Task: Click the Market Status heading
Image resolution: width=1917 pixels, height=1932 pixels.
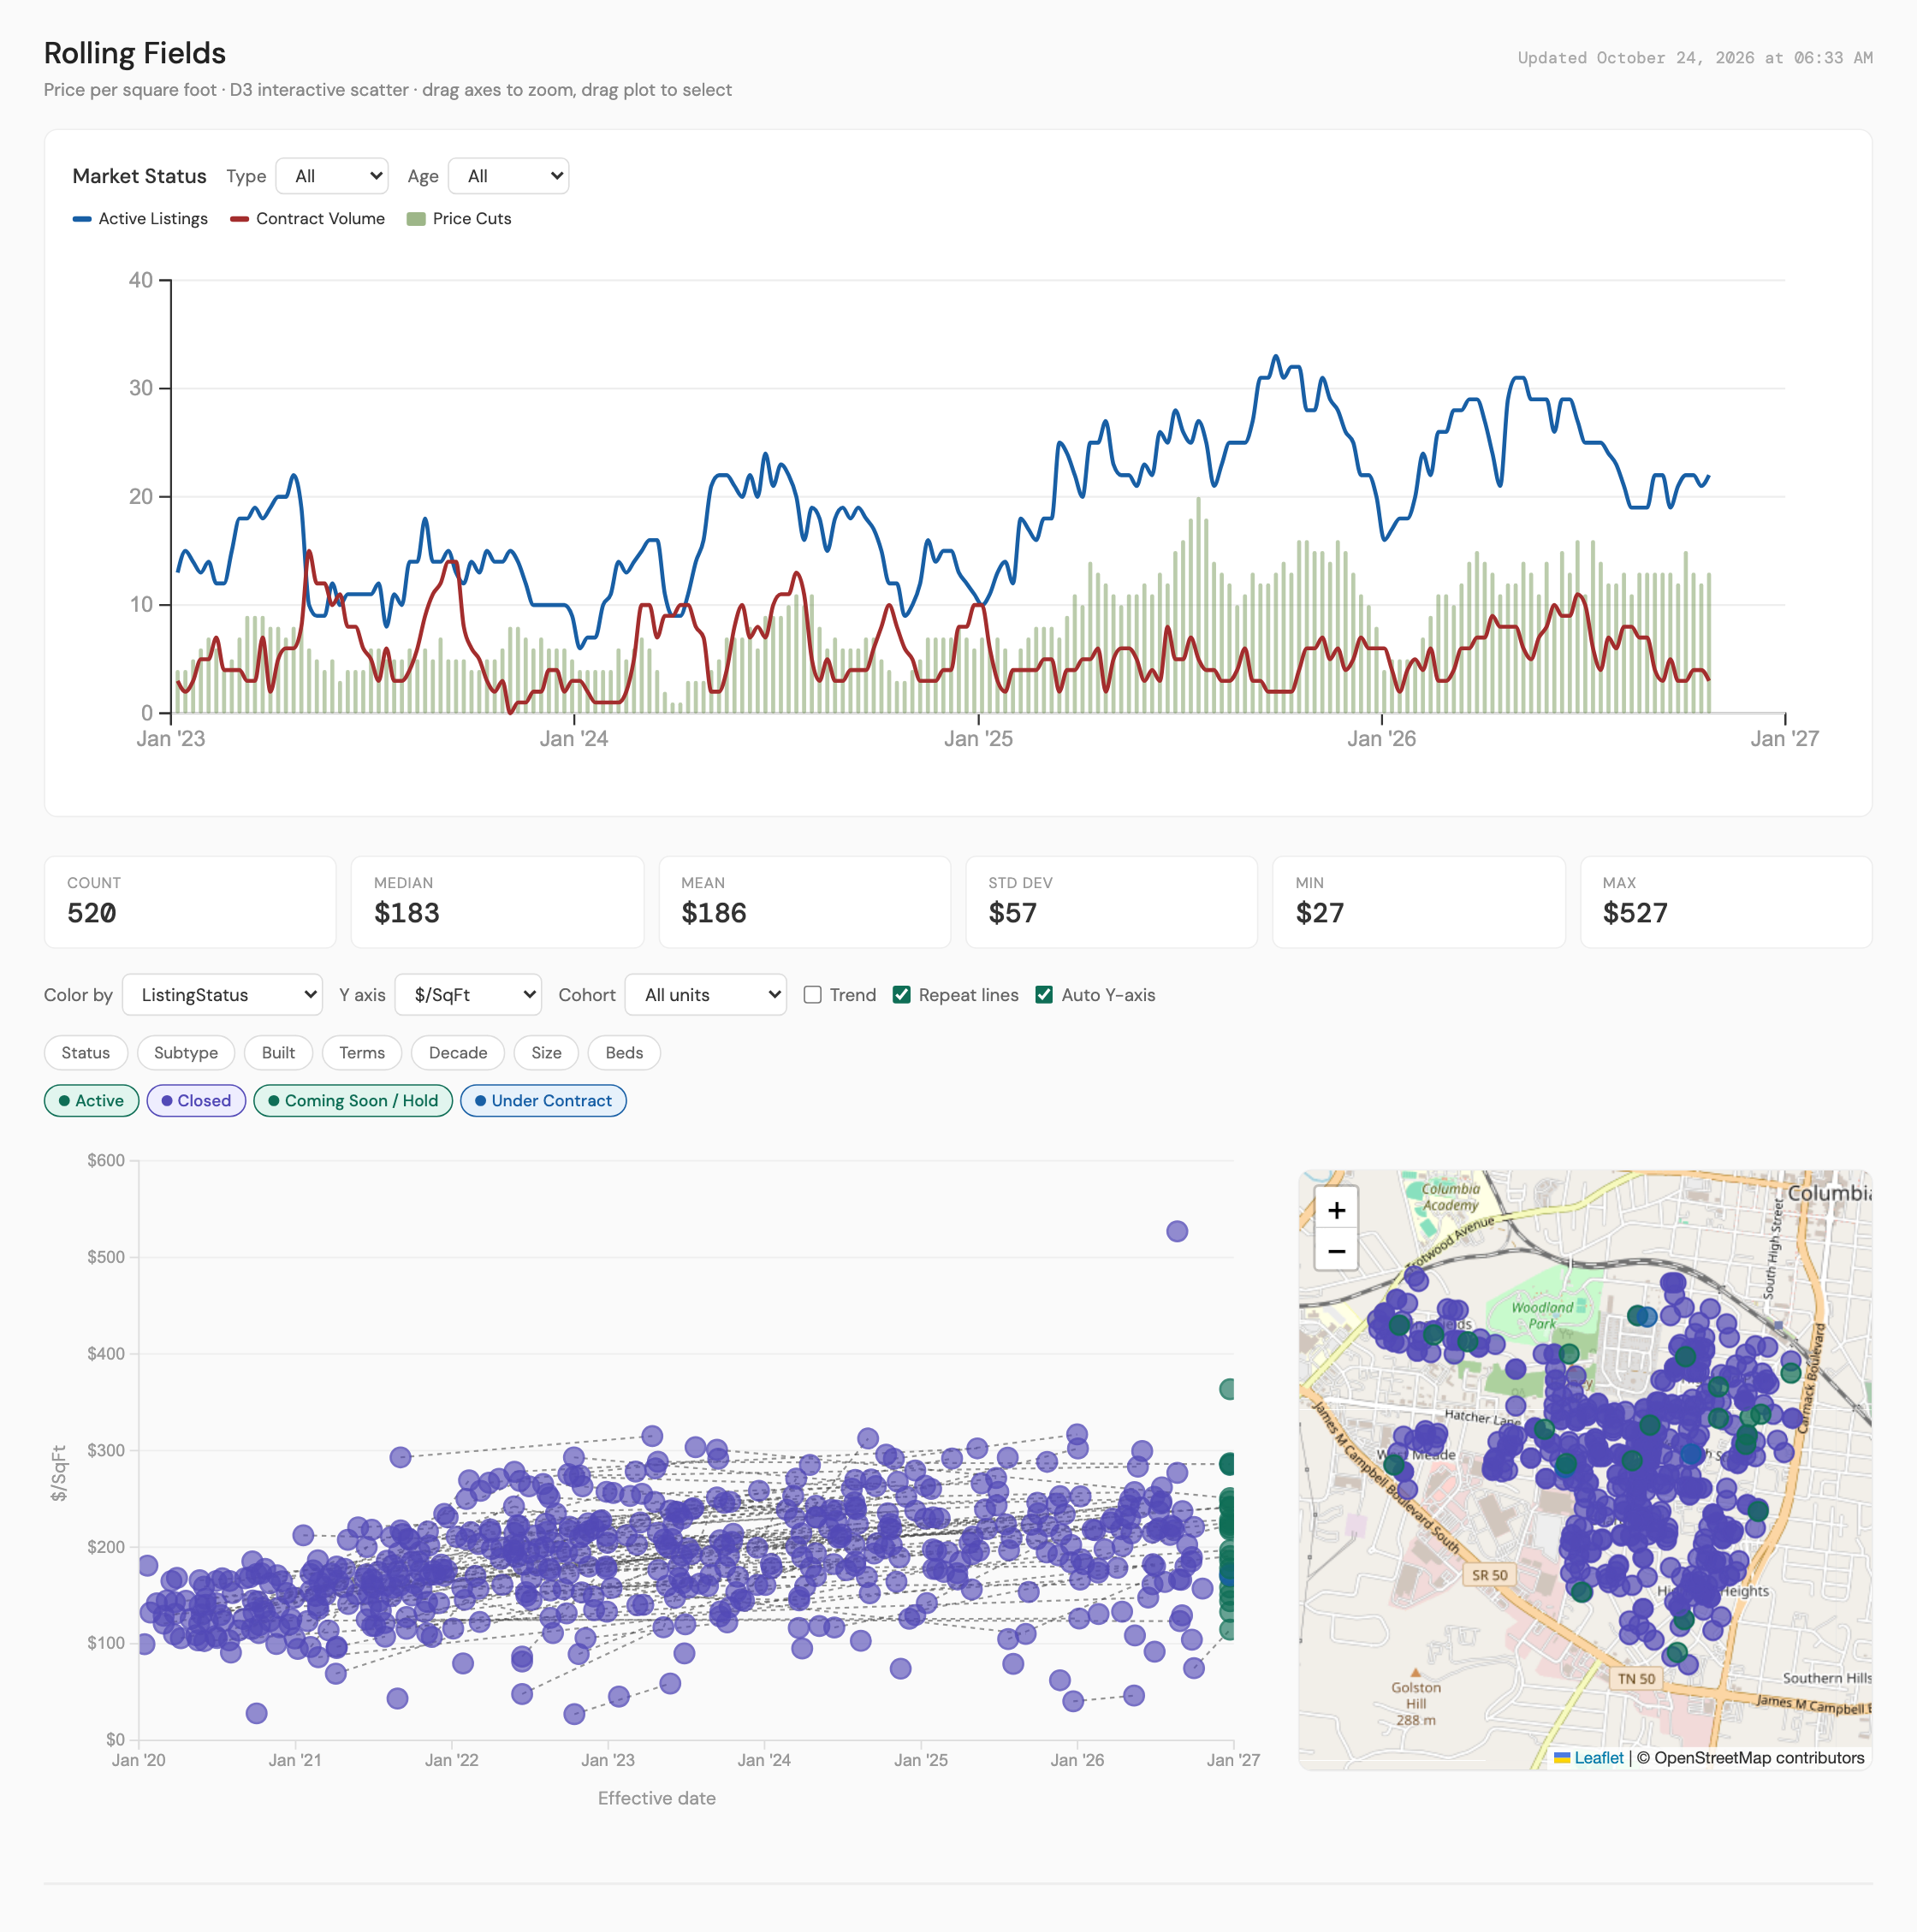Action: pos(140,176)
